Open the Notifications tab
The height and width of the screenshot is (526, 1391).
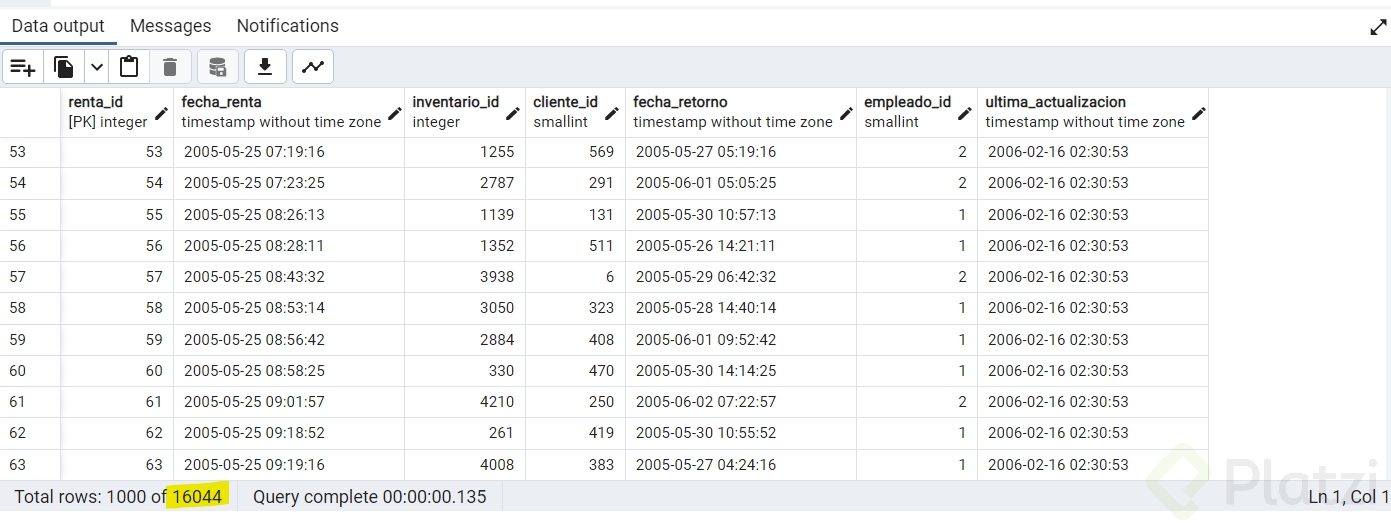tap(287, 26)
